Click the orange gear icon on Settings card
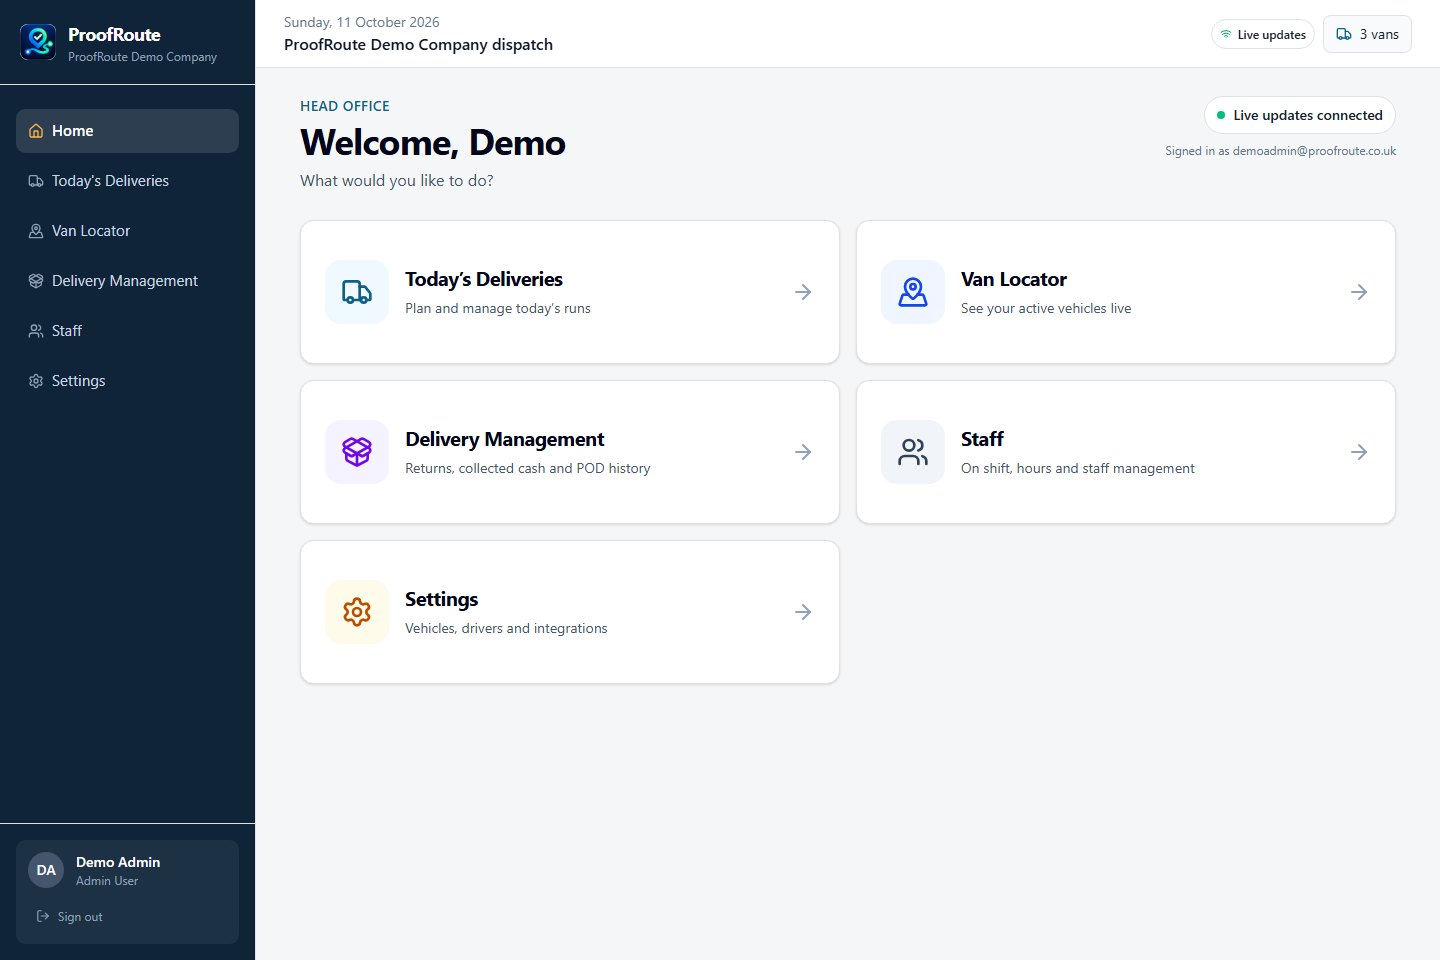Viewport: 1440px width, 960px height. (x=357, y=612)
